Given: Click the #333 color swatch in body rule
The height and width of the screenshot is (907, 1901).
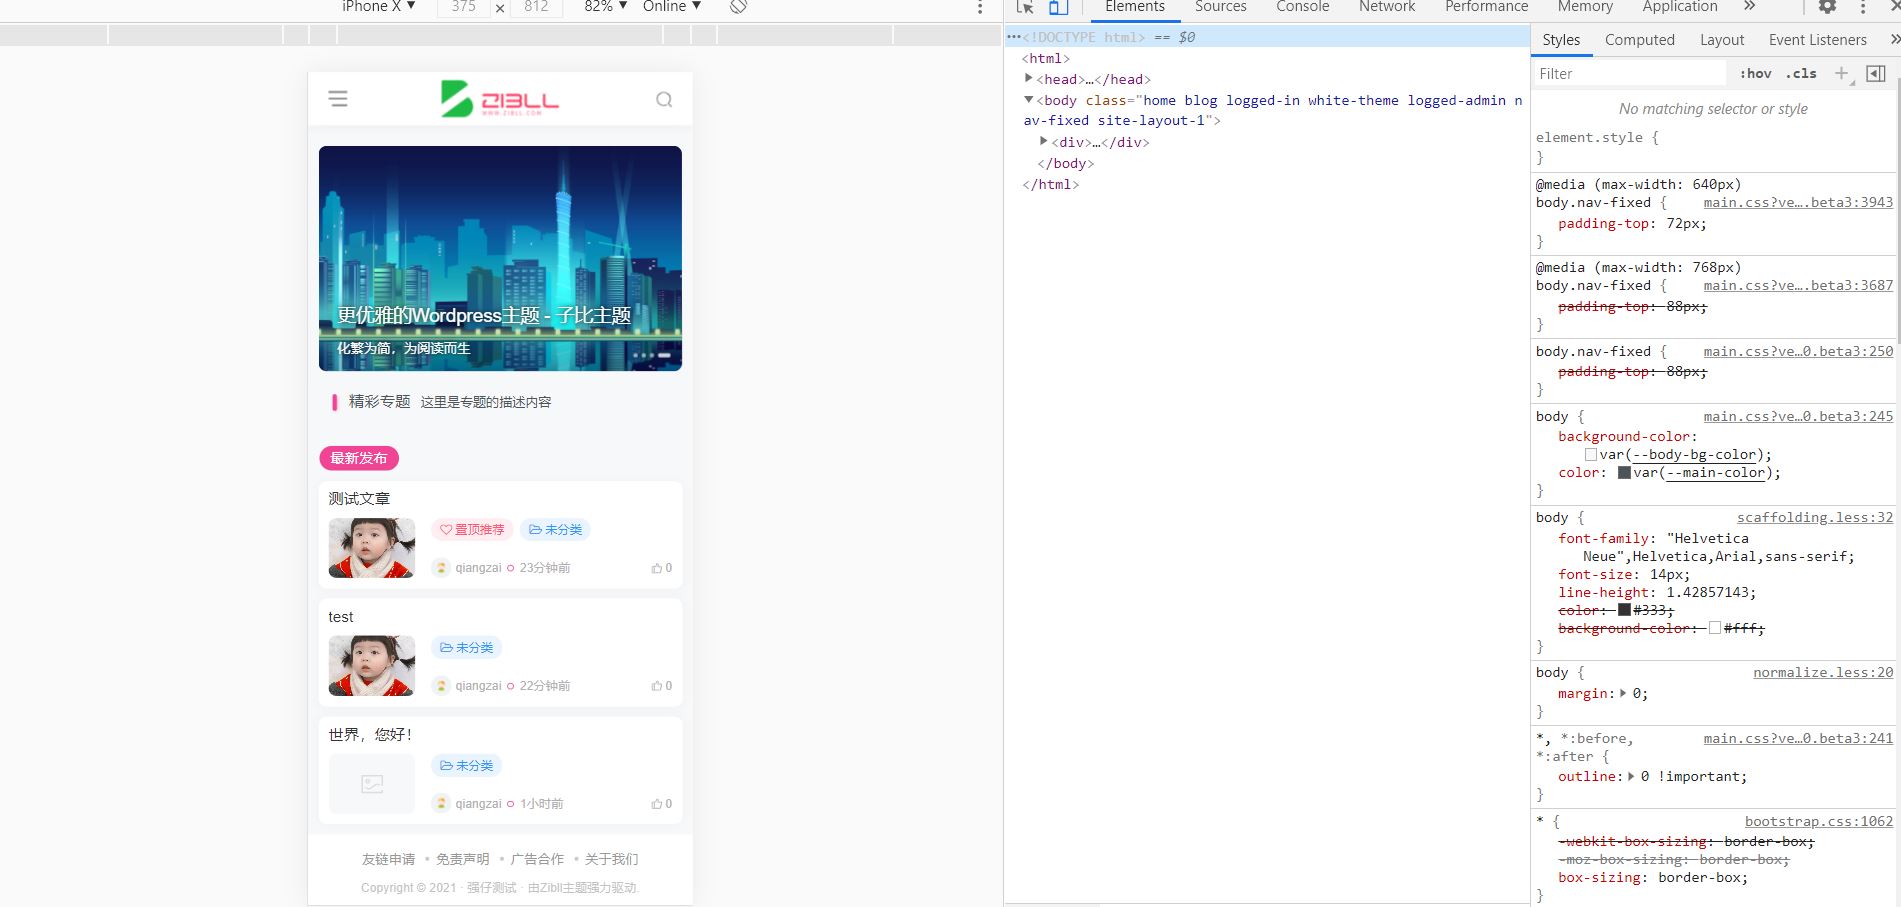Looking at the screenshot, I should (1624, 610).
